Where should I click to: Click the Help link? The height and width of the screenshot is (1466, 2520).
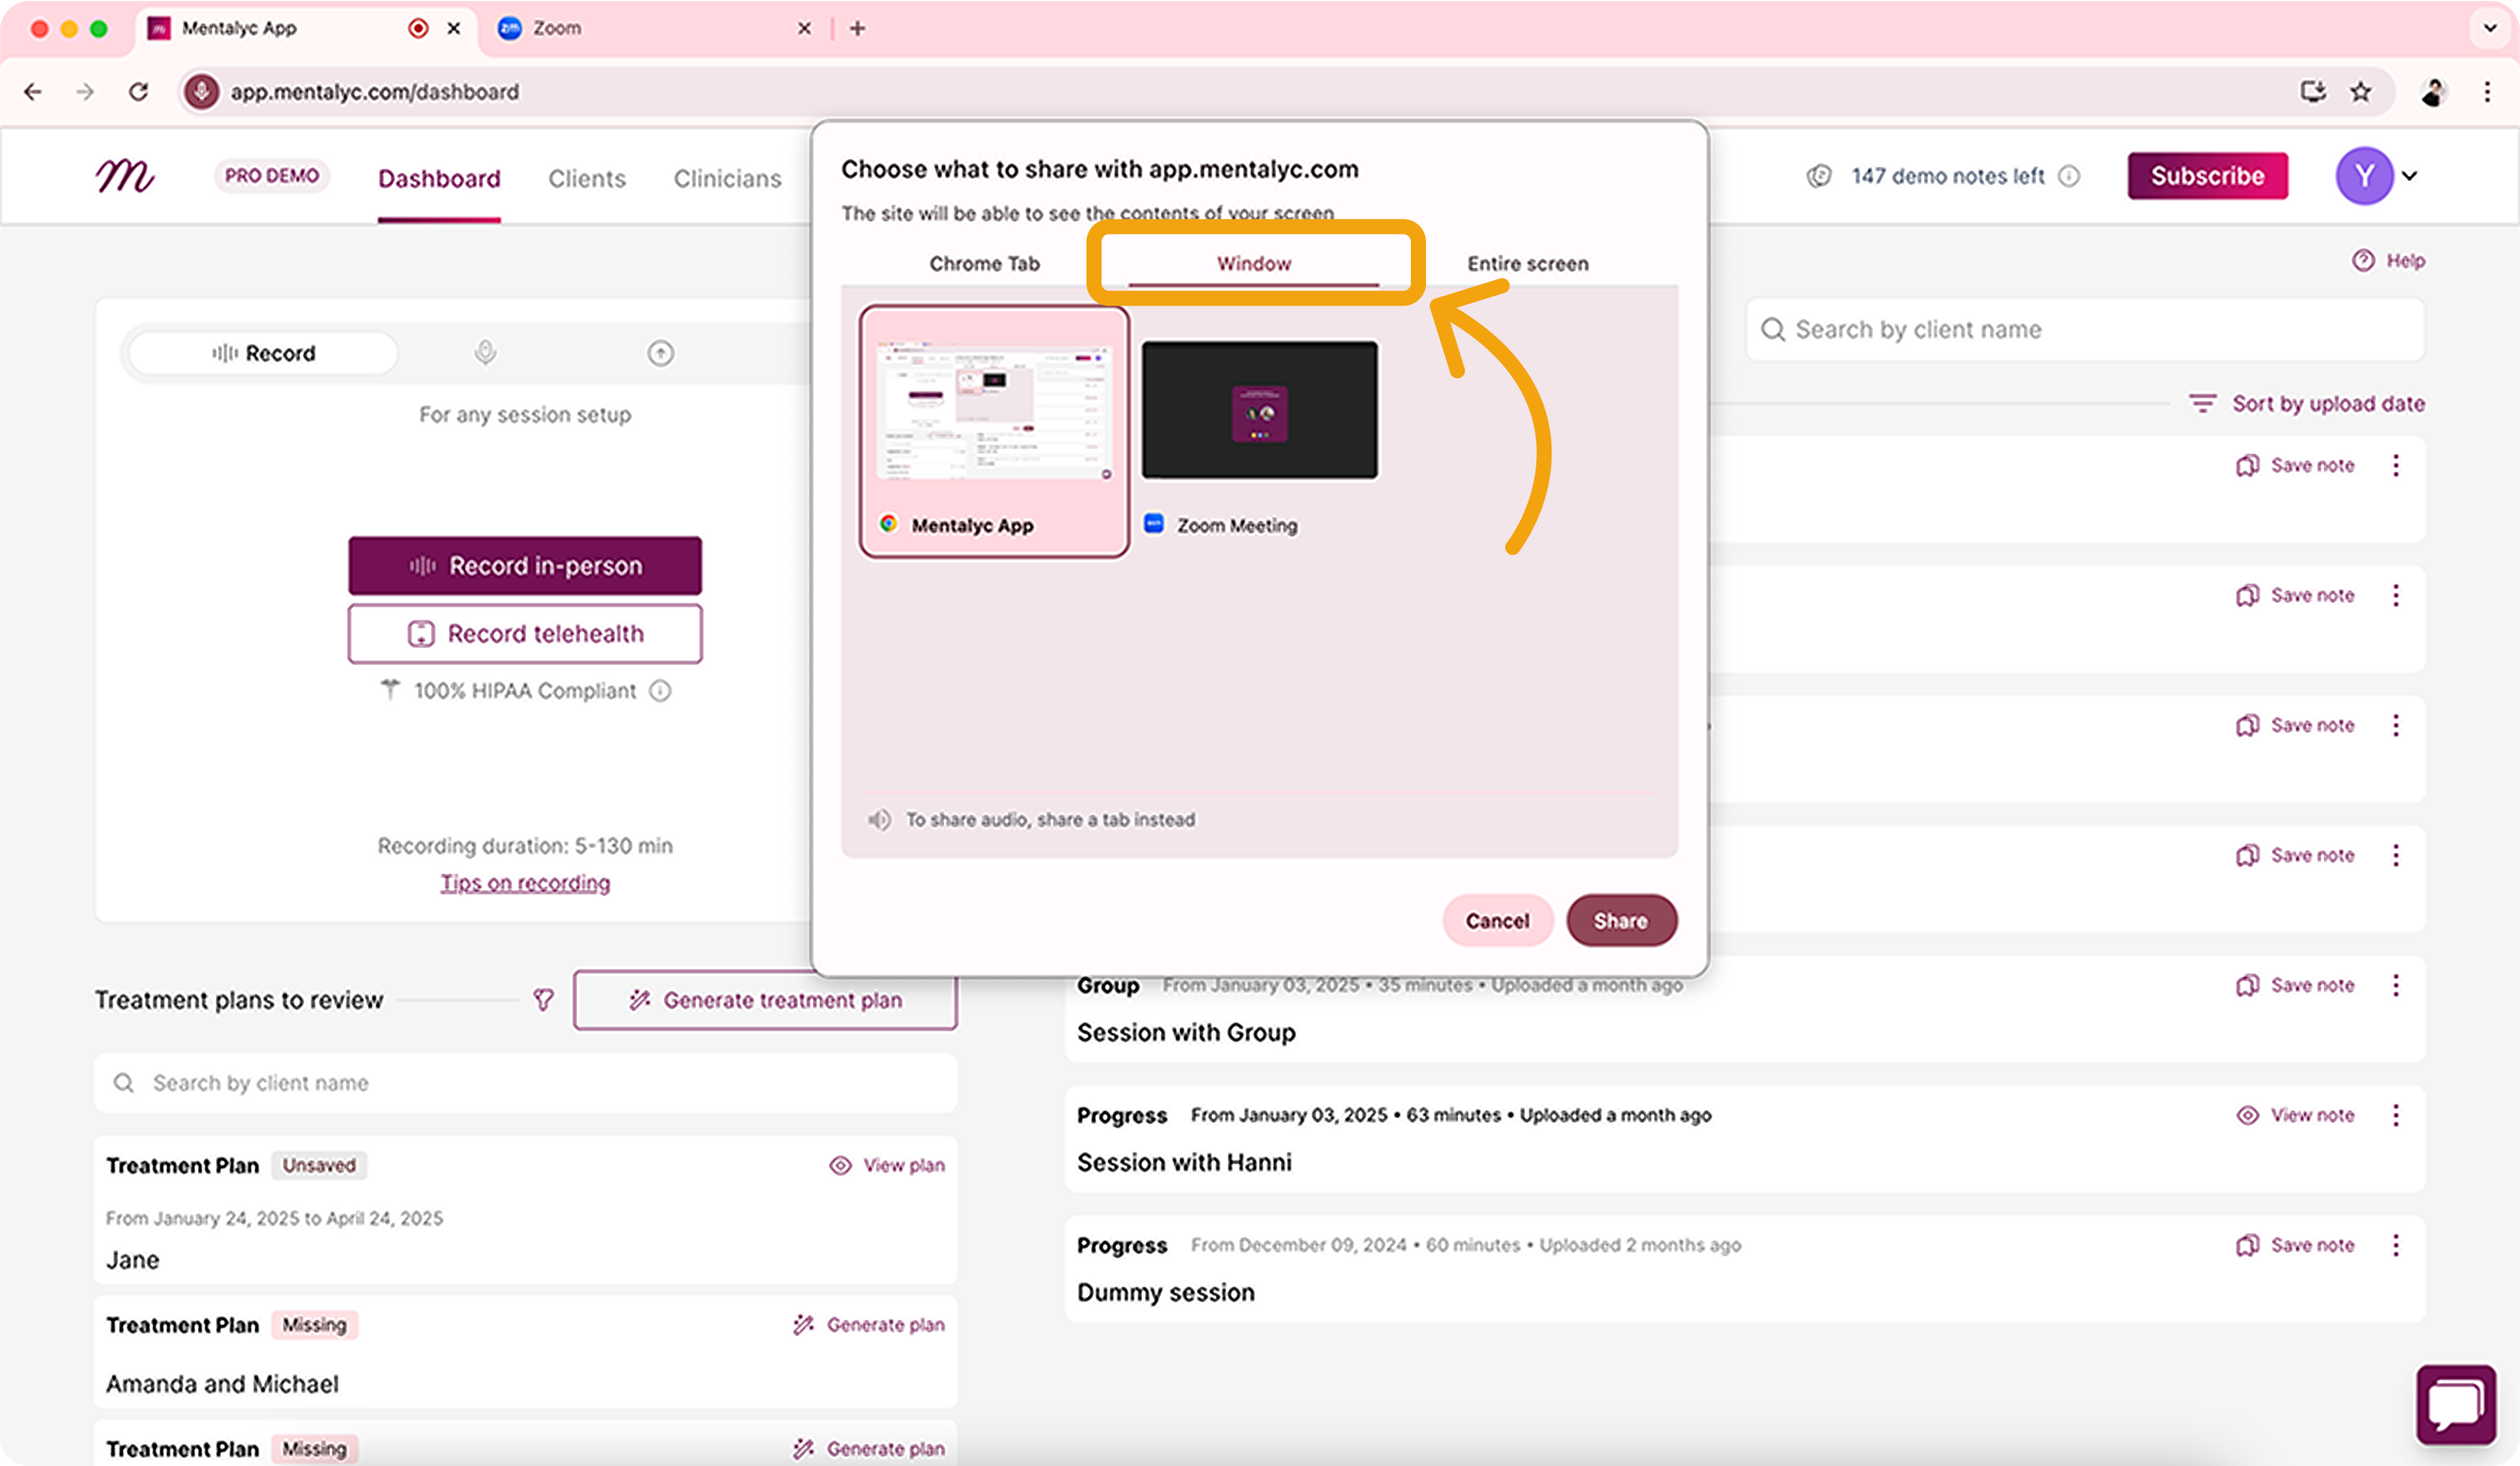tap(2405, 260)
